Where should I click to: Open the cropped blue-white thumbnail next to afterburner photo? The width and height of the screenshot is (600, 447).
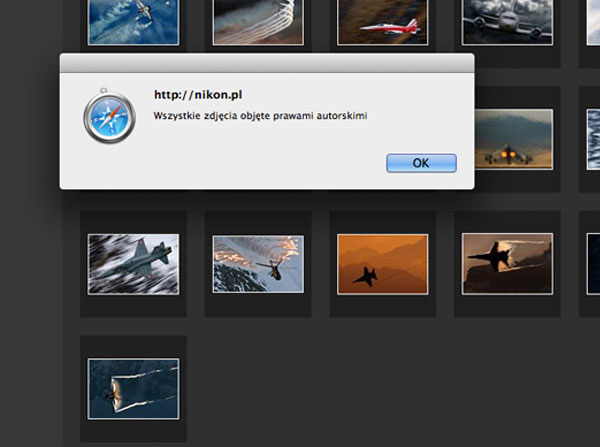pyautogui.click(x=593, y=139)
